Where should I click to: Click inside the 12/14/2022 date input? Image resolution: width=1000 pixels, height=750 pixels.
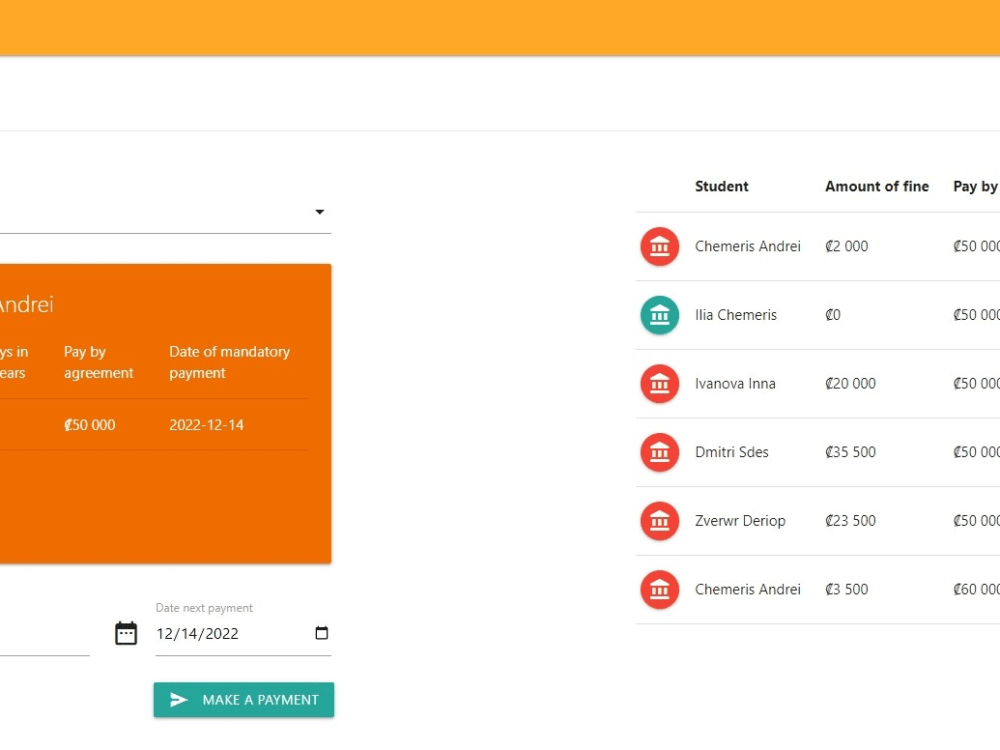pyautogui.click(x=220, y=633)
